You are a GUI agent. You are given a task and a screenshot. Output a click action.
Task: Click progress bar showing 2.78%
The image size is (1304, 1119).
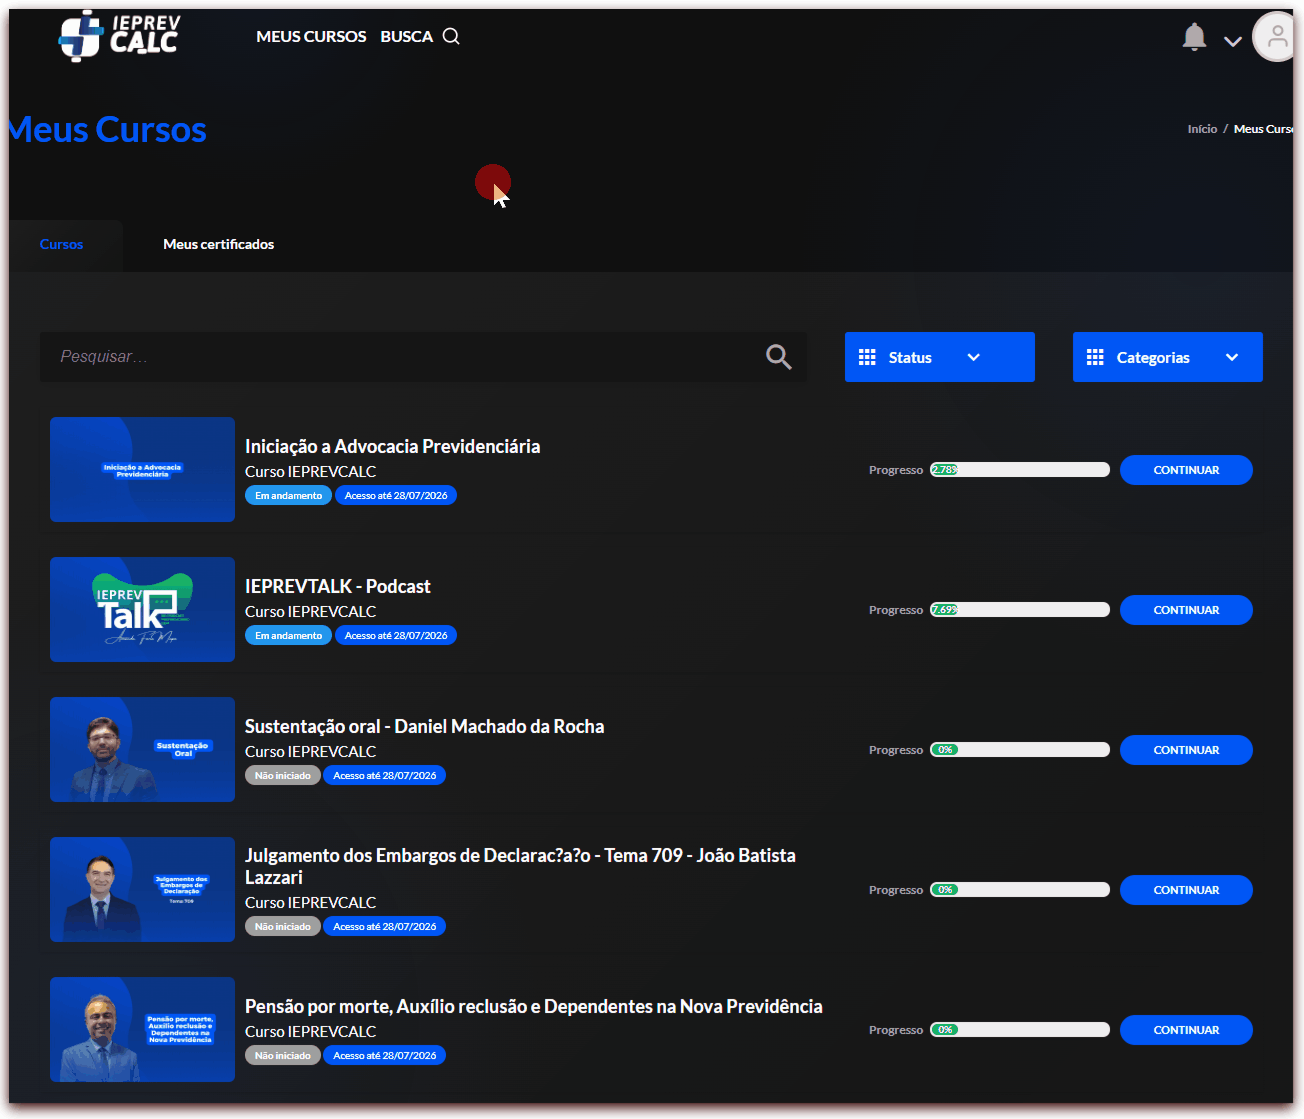(1020, 470)
